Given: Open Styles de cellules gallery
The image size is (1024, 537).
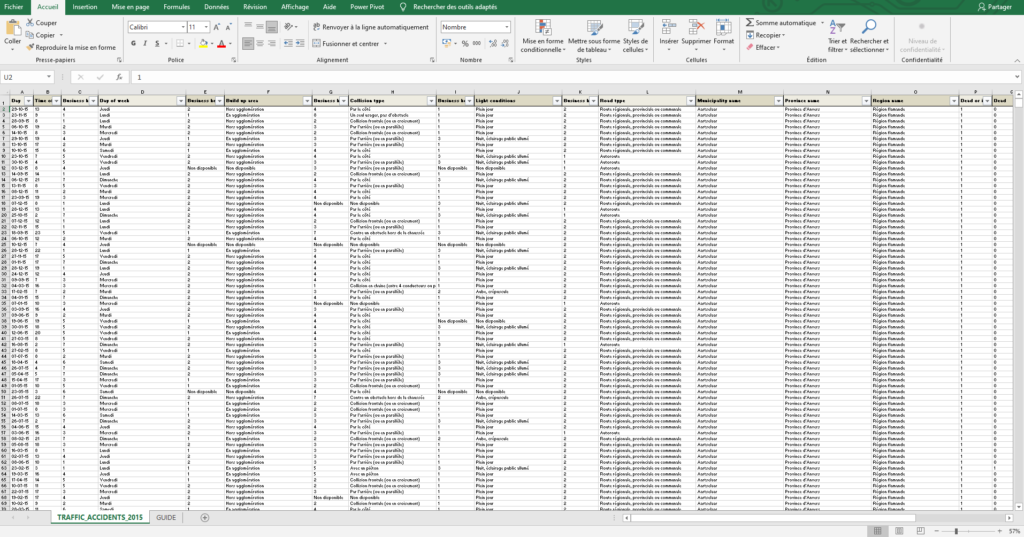Looking at the screenshot, I should (x=635, y=36).
